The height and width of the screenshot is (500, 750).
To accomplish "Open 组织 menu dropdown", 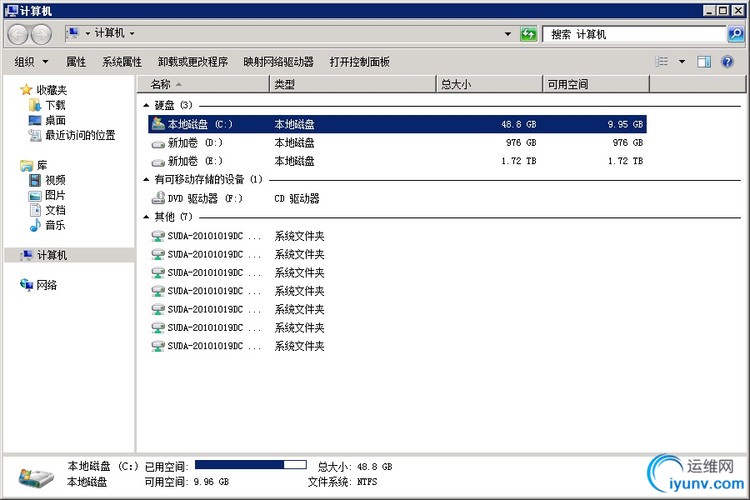I will (31, 62).
